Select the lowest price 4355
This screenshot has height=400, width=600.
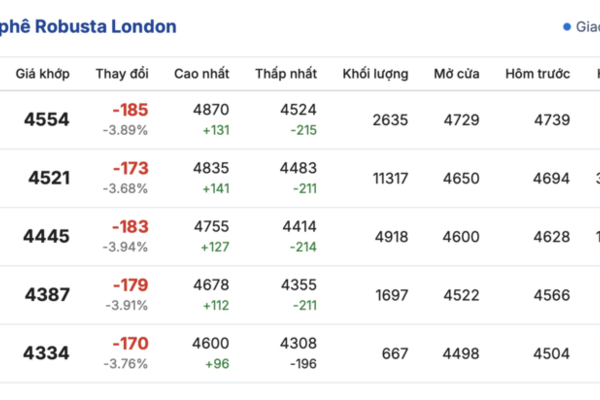coord(299,285)
